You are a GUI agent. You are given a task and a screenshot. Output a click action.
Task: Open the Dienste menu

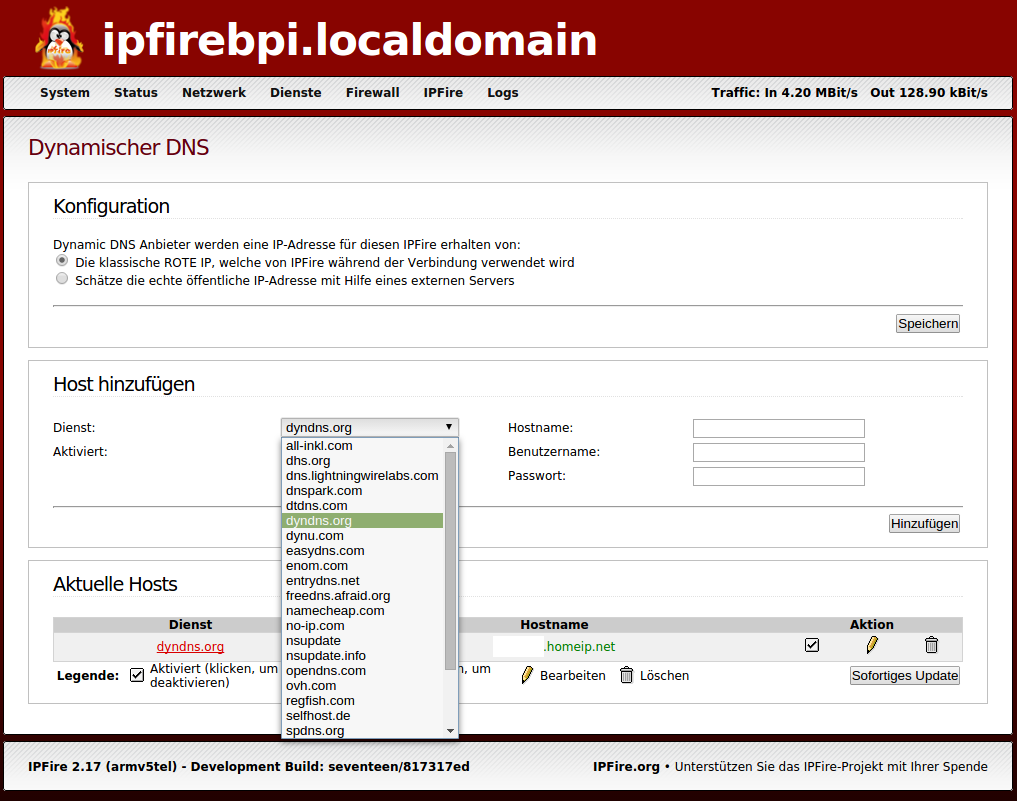tap(296, 93)
